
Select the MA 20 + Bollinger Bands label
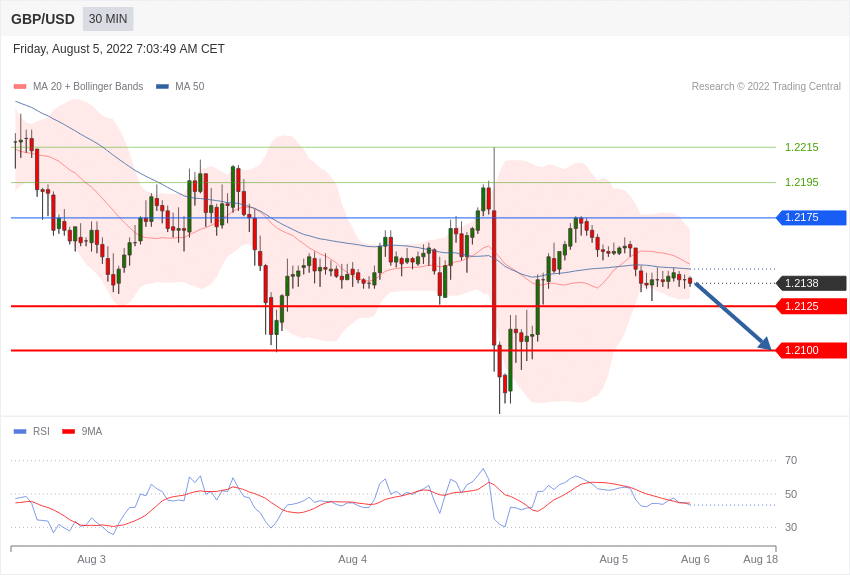88,87
